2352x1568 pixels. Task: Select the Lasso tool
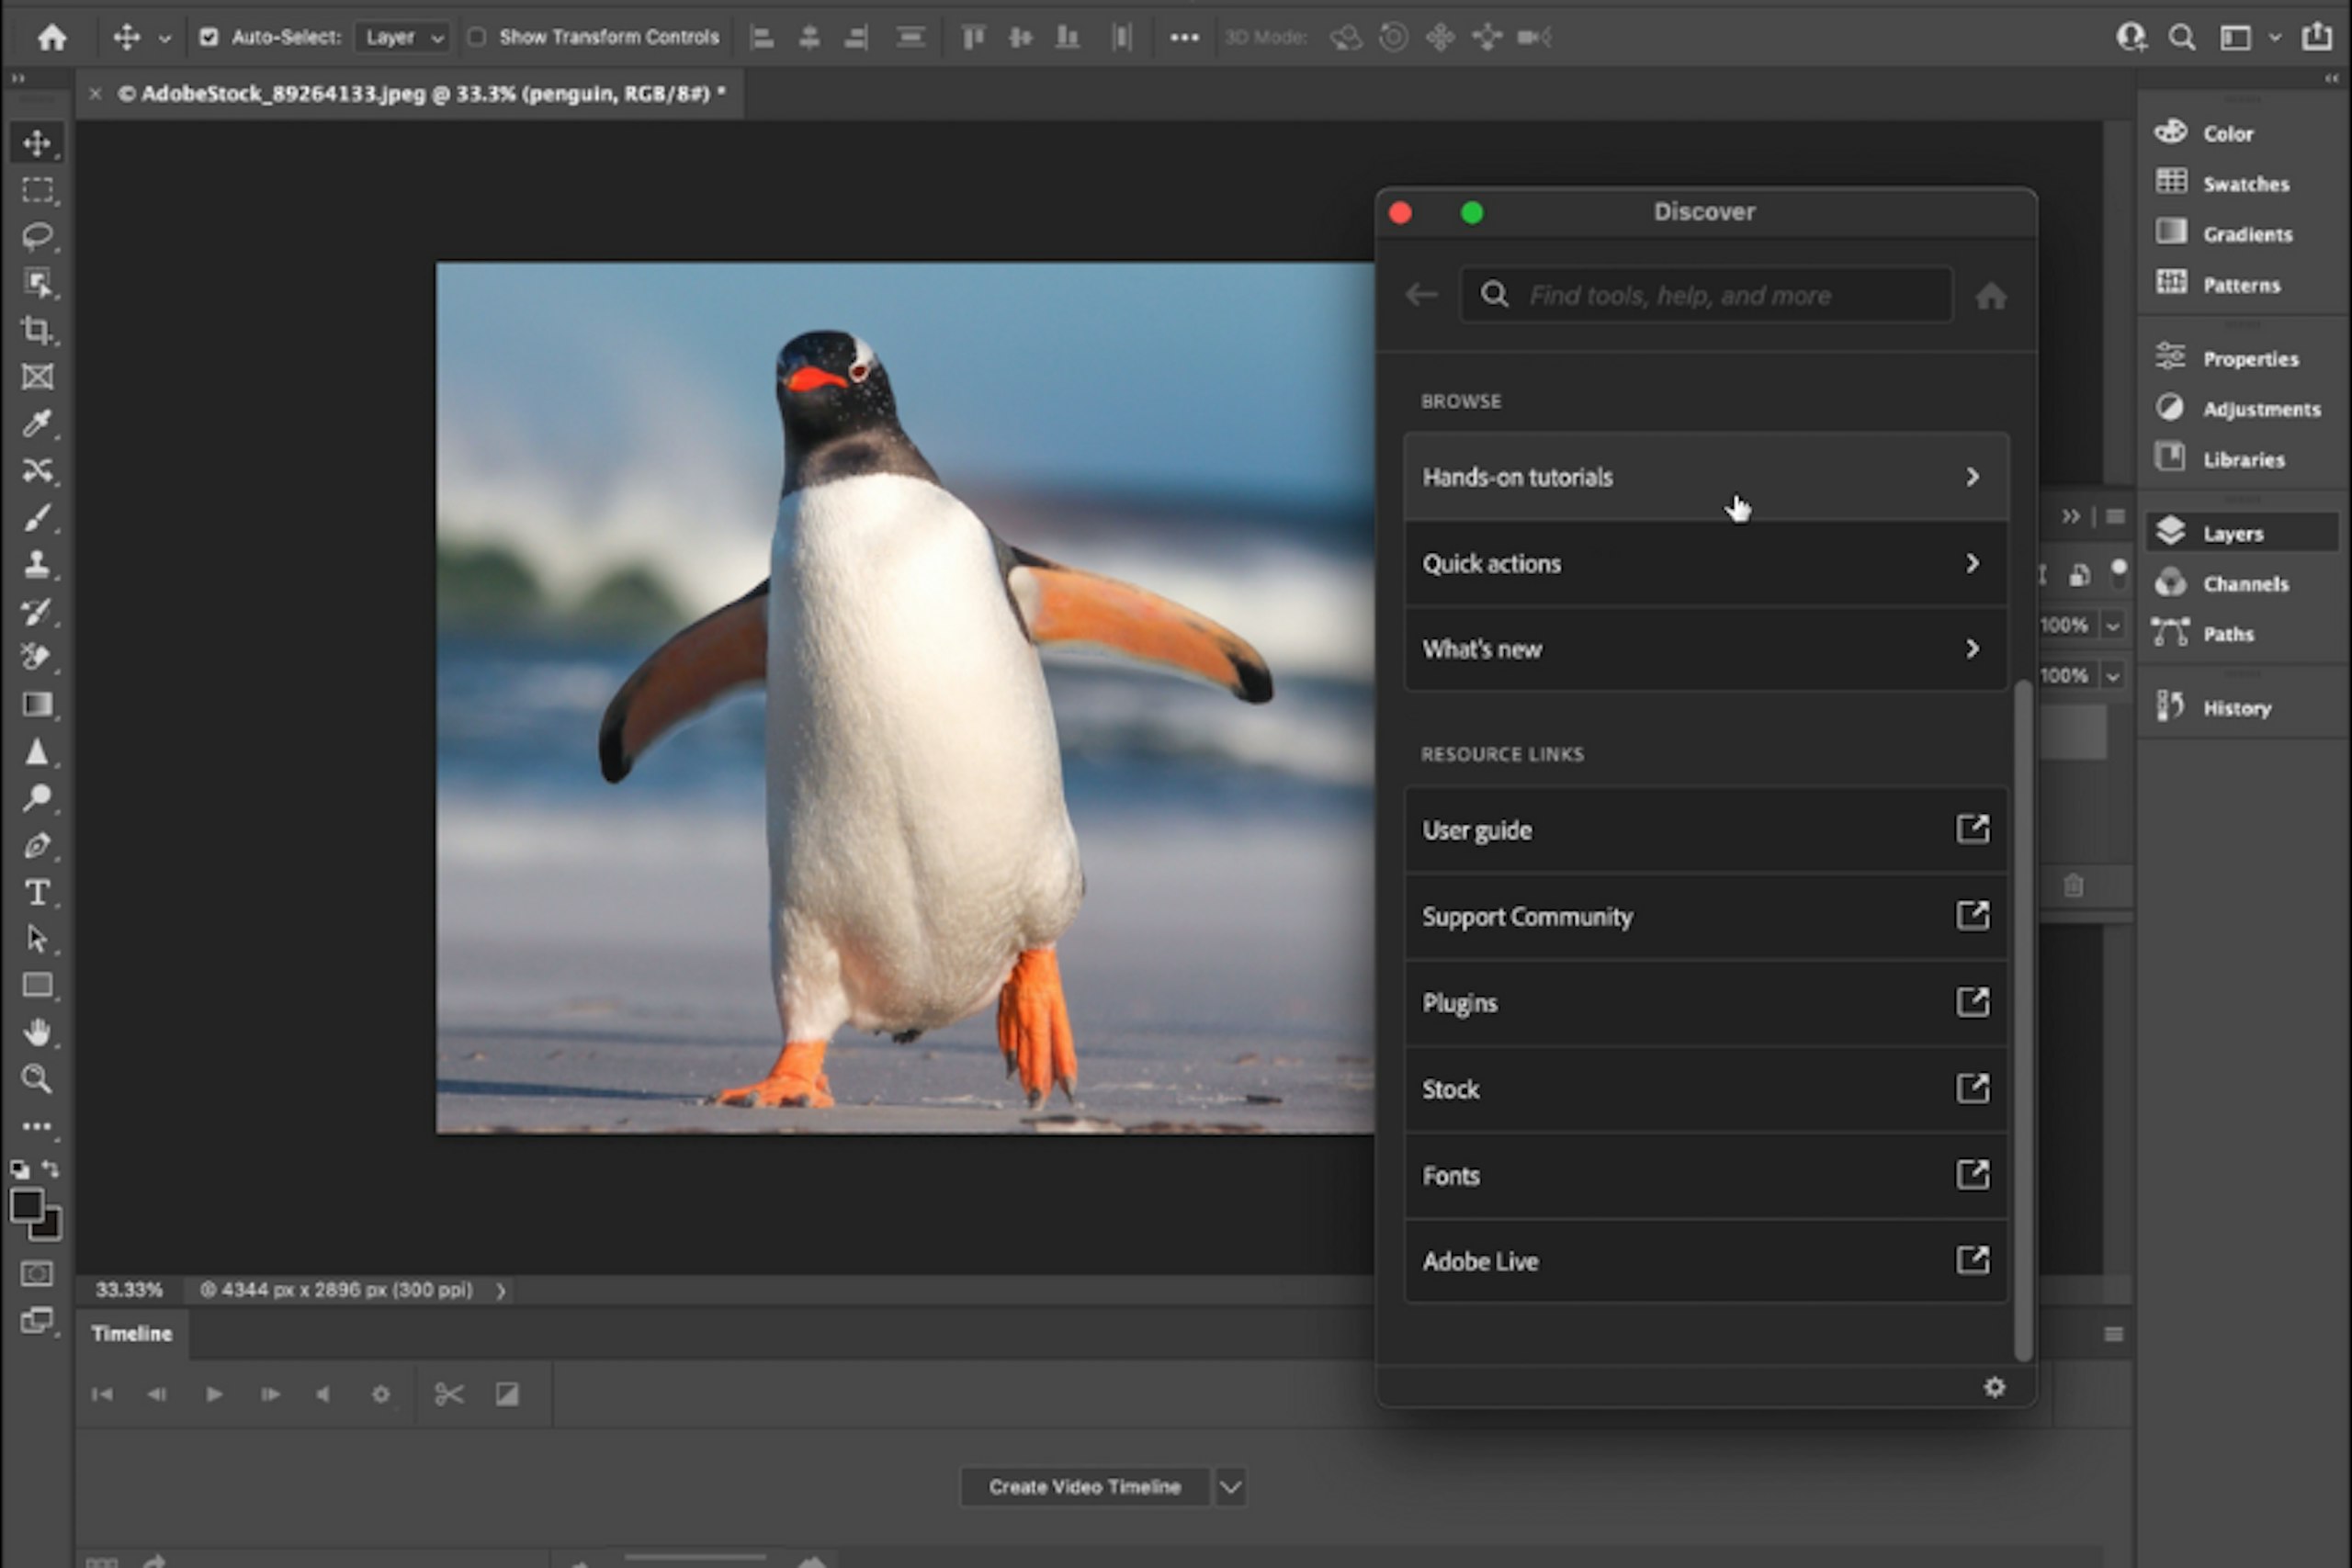[x=37, y=237]
